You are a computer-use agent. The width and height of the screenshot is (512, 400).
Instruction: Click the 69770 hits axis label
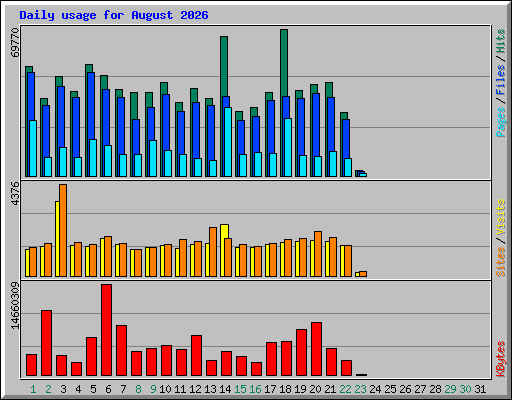tap(15, 42)
